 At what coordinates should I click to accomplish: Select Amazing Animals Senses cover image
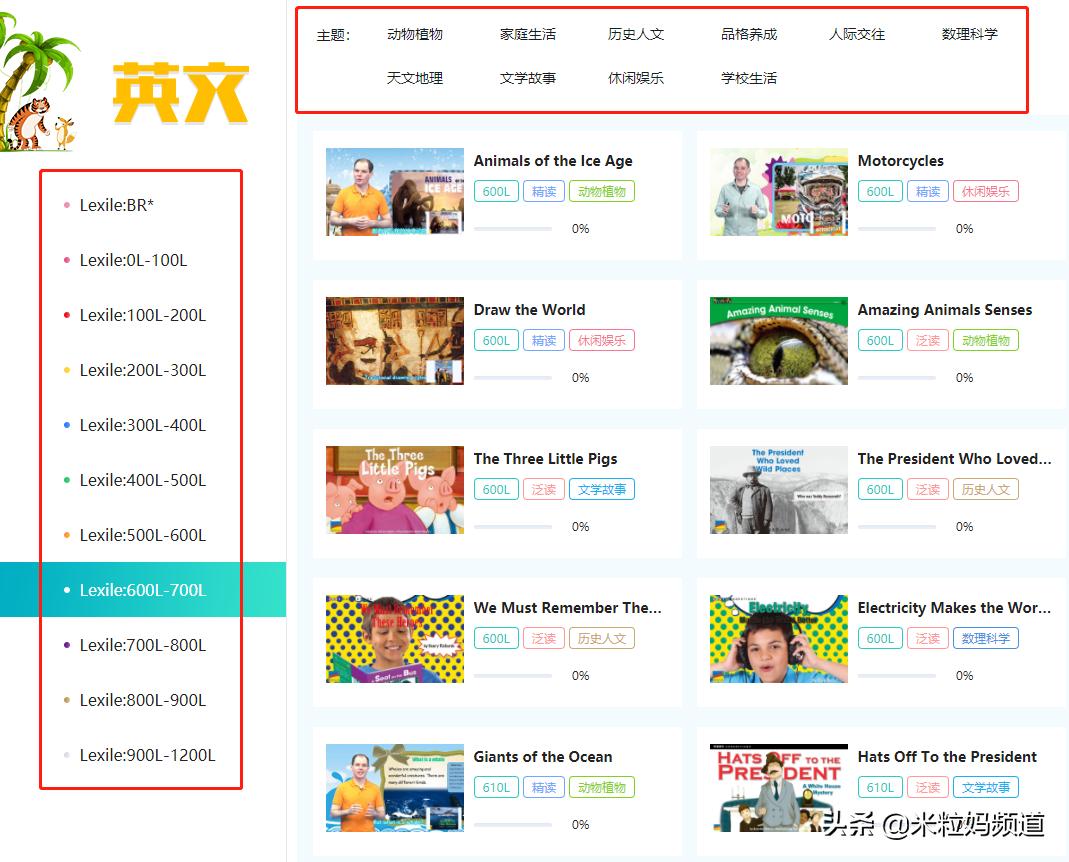pyautogui.click(x=778, y=341)
